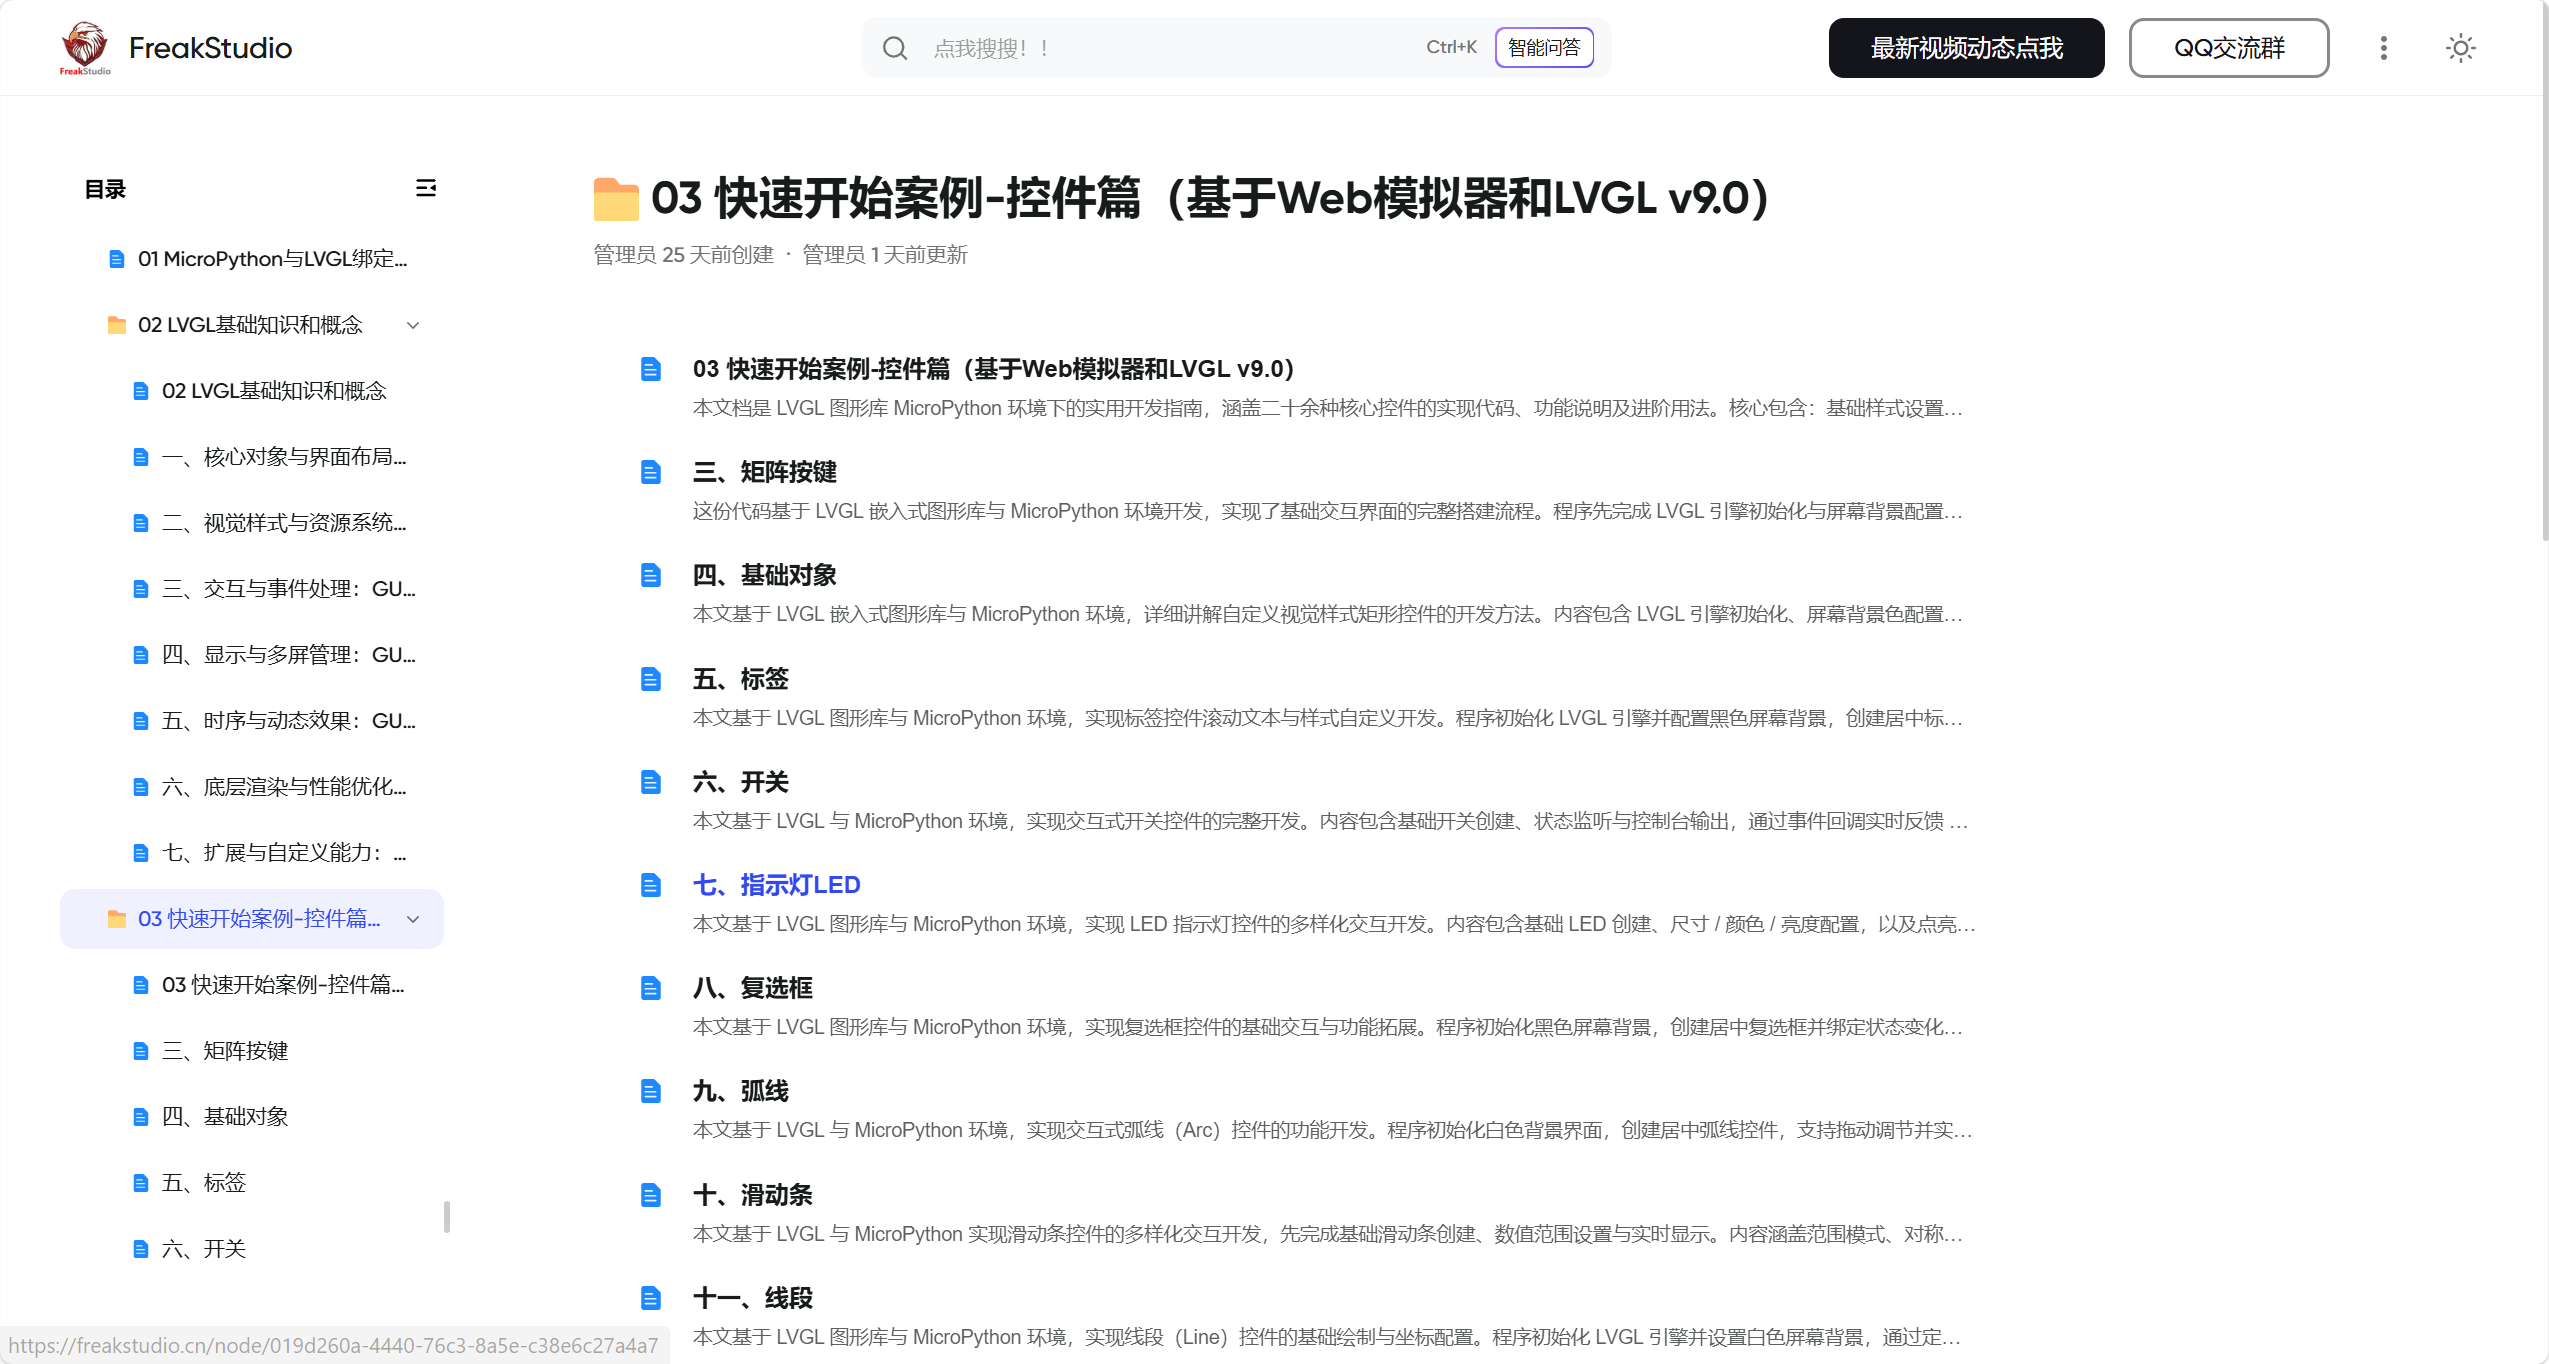Open 五、时序与动态效果 sidebar item

tap(288, 721)
